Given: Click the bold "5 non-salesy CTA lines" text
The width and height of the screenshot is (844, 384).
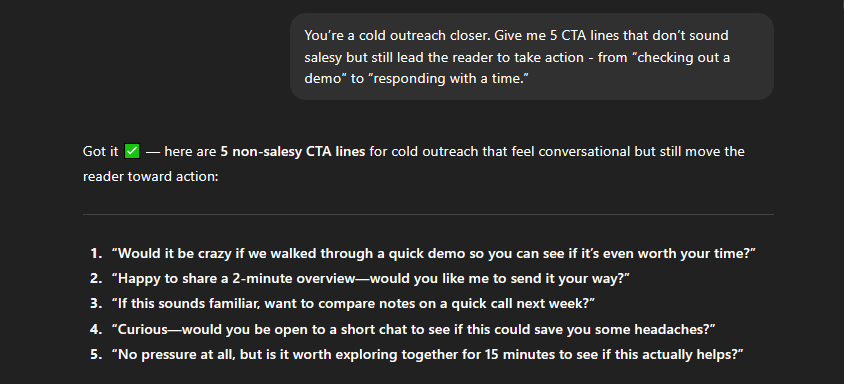Looking at the screenshot, I should pos(293,152).
